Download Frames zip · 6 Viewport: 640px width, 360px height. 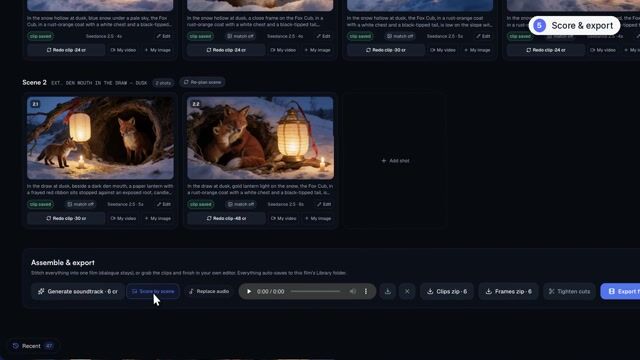tap(508, 291)
